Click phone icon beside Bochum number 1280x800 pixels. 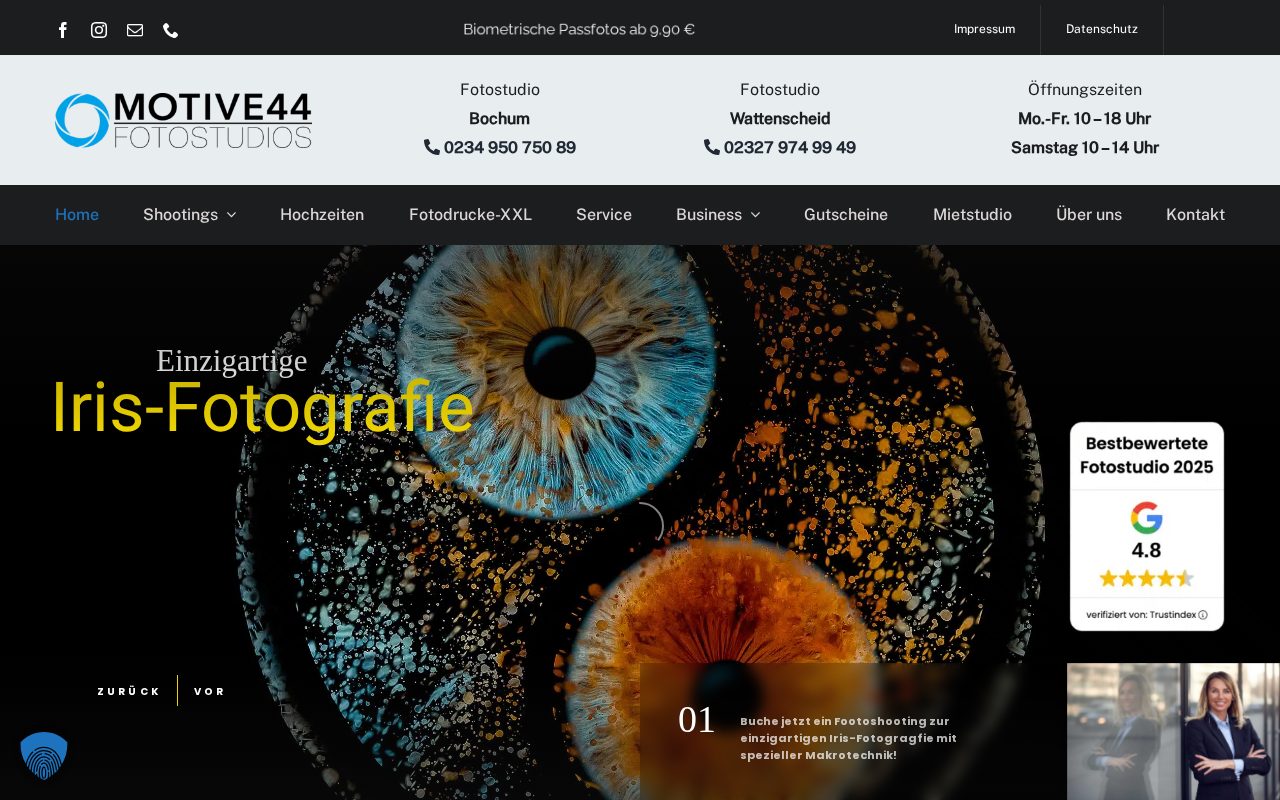click(432, 147)
